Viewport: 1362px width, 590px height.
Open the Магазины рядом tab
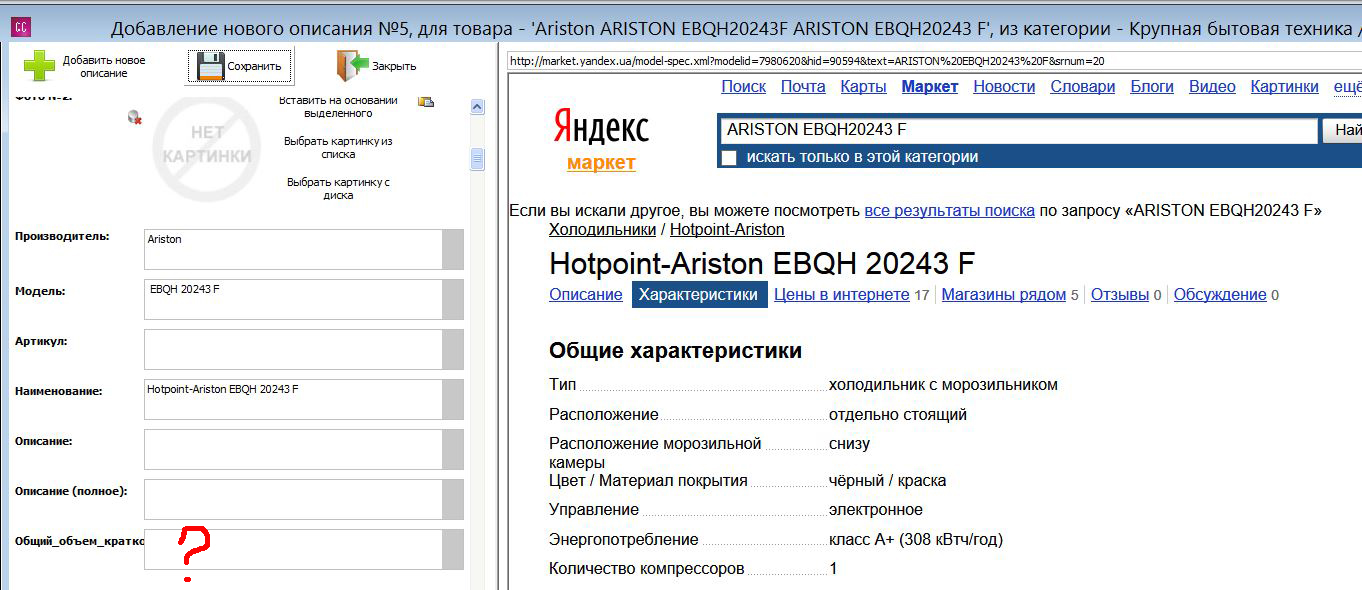click(x=1003, y=294)
